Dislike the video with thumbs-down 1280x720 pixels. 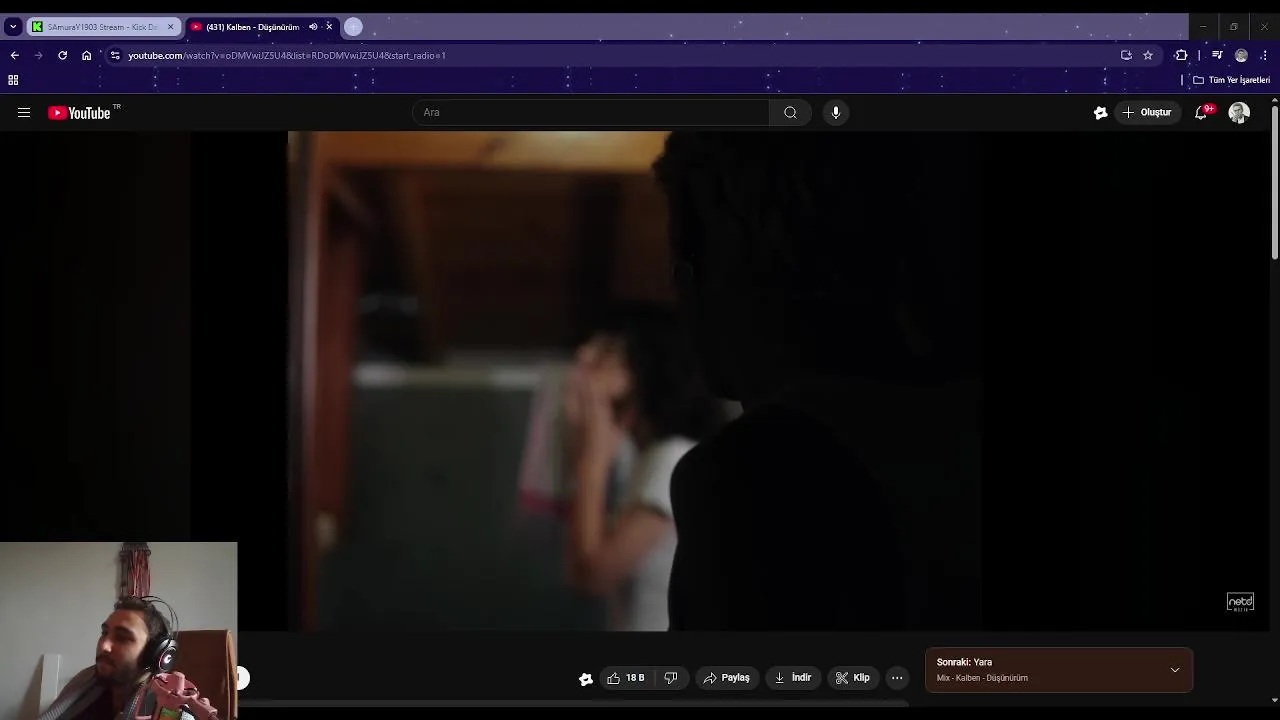point(671,678)
